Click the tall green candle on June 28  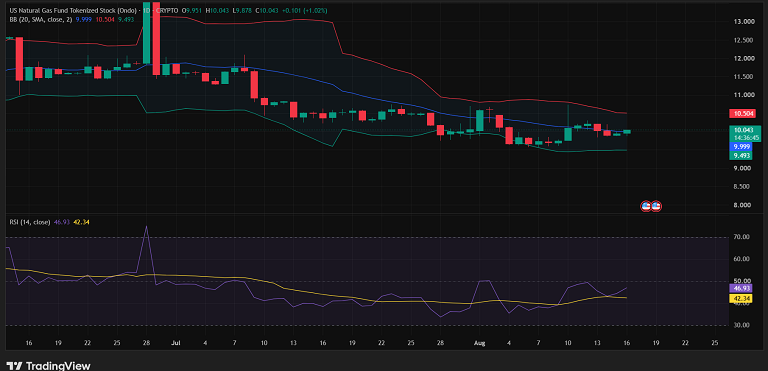coord(146,32)
